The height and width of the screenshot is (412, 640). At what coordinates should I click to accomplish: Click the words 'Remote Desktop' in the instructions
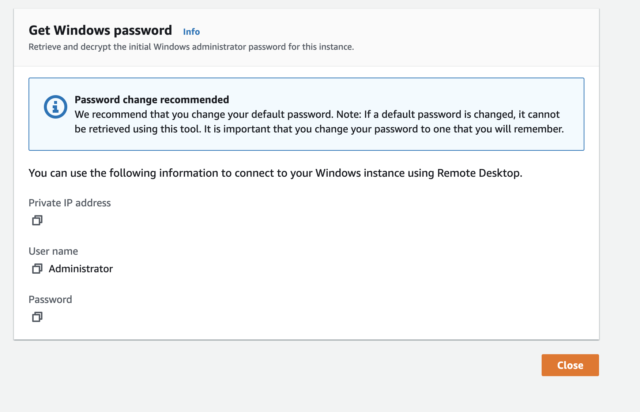480,173
